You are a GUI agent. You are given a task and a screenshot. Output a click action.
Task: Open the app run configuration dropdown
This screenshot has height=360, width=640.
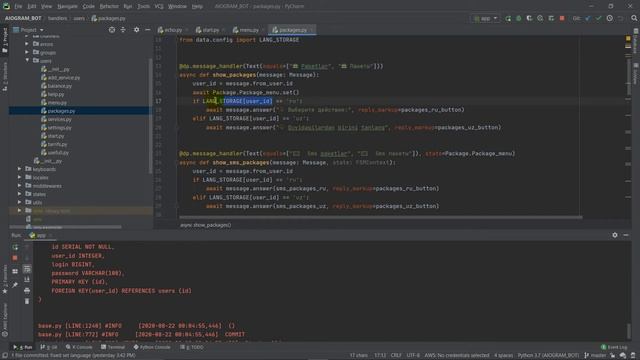pos(485,18)
